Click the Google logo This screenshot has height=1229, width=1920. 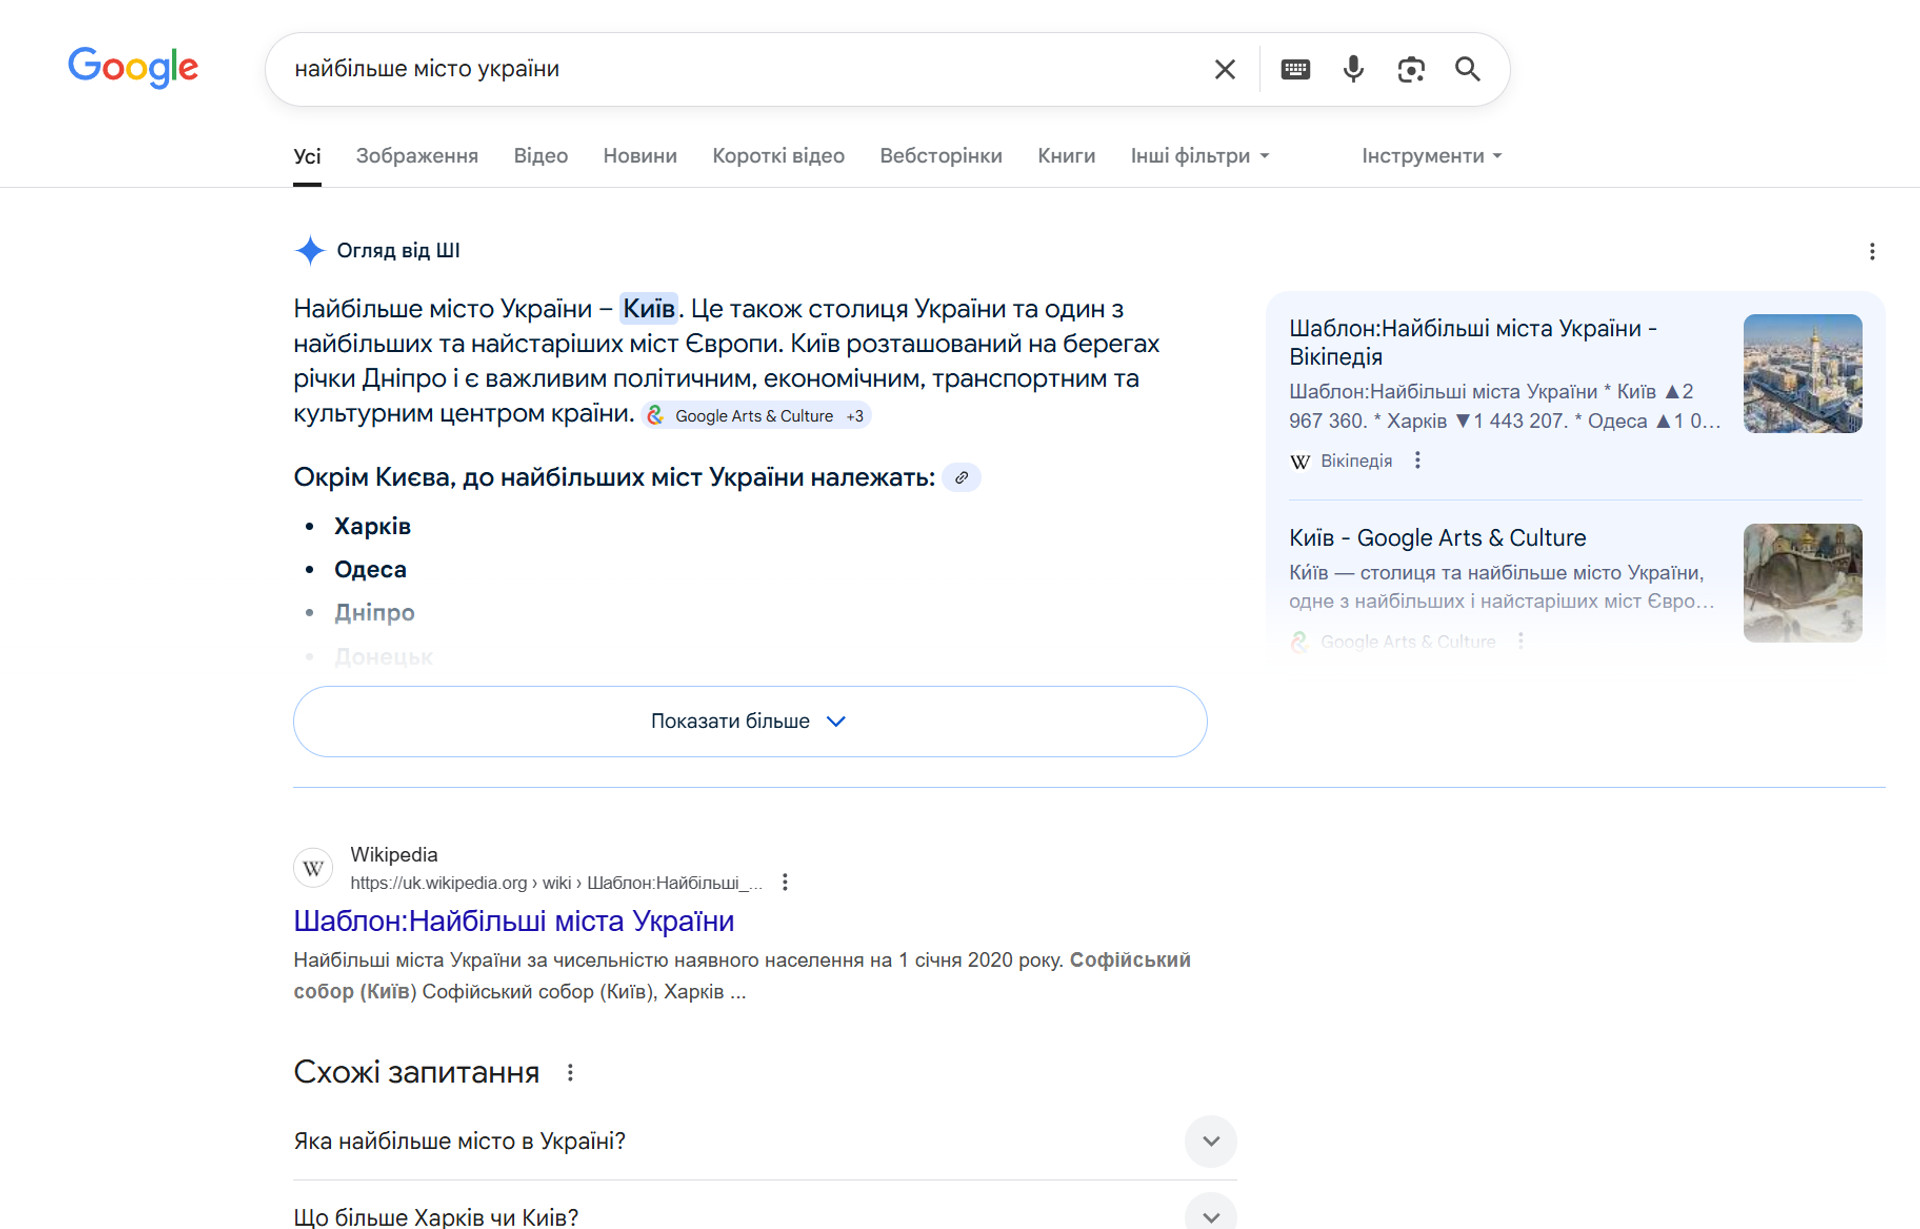click(133, 68)
